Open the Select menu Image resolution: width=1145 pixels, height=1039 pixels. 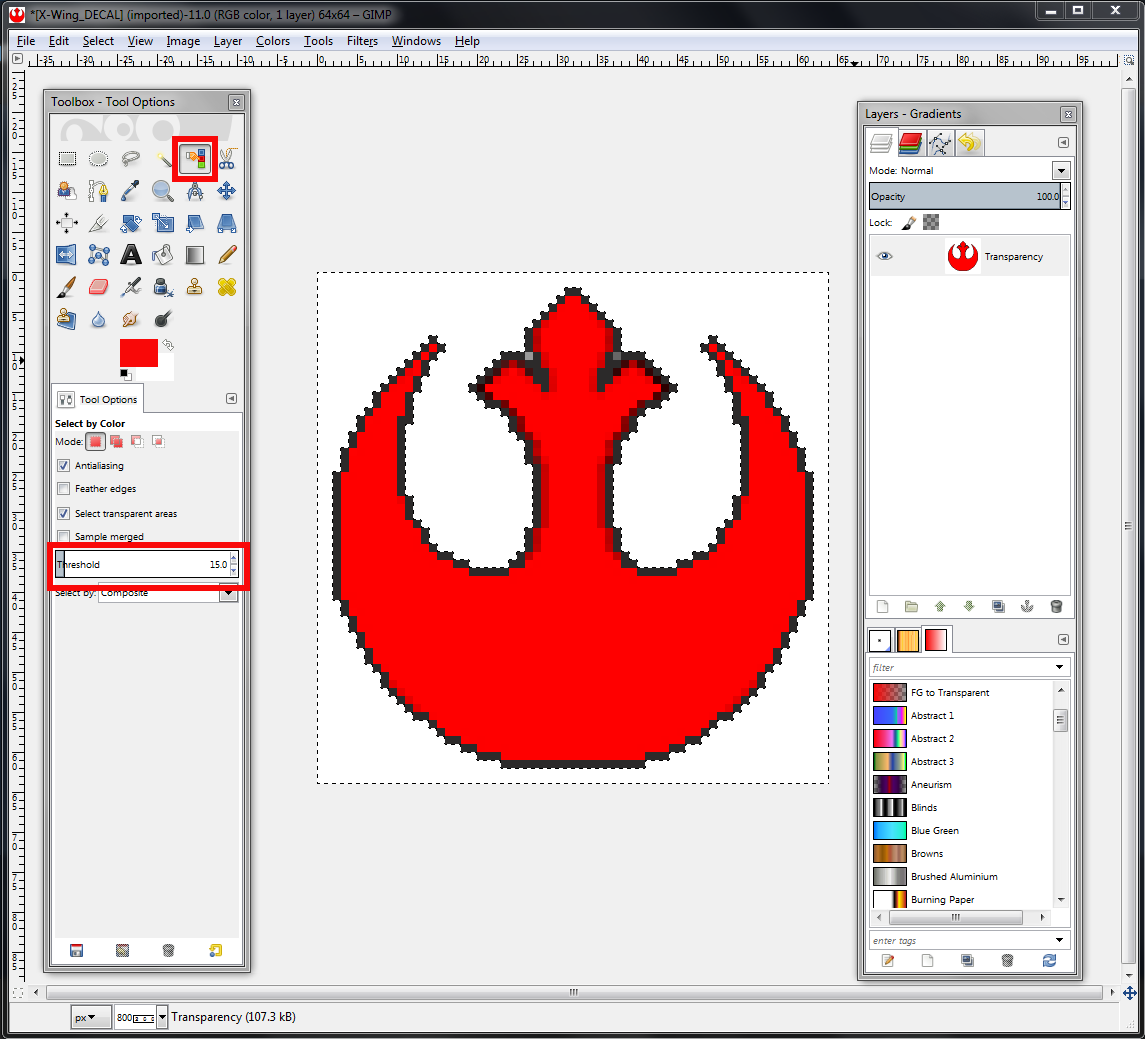98,41
